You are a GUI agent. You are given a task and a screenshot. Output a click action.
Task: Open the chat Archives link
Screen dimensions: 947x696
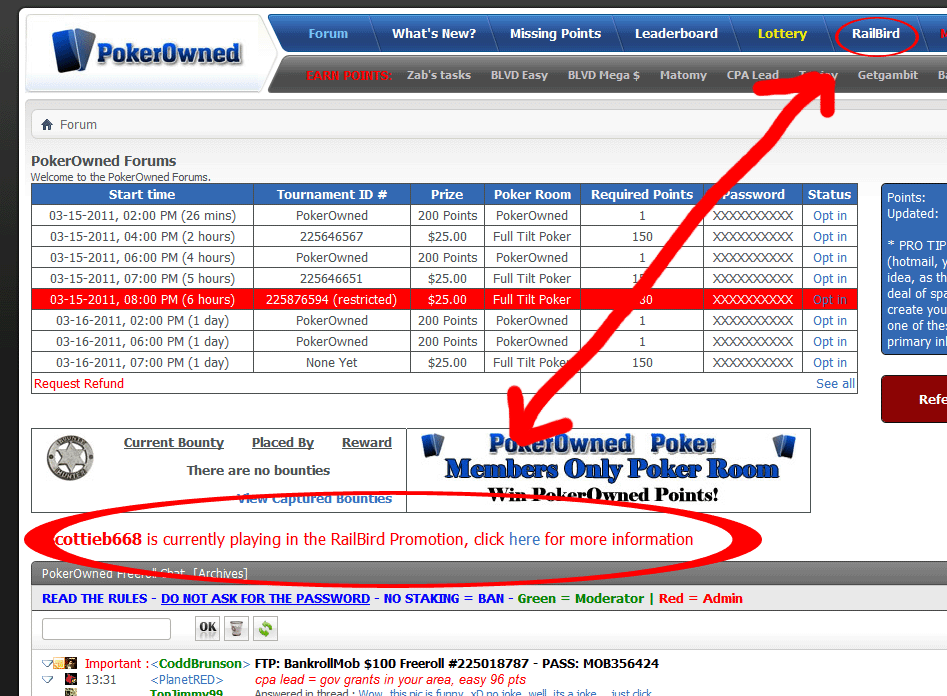pyautogui.click(x=220, y=573)
